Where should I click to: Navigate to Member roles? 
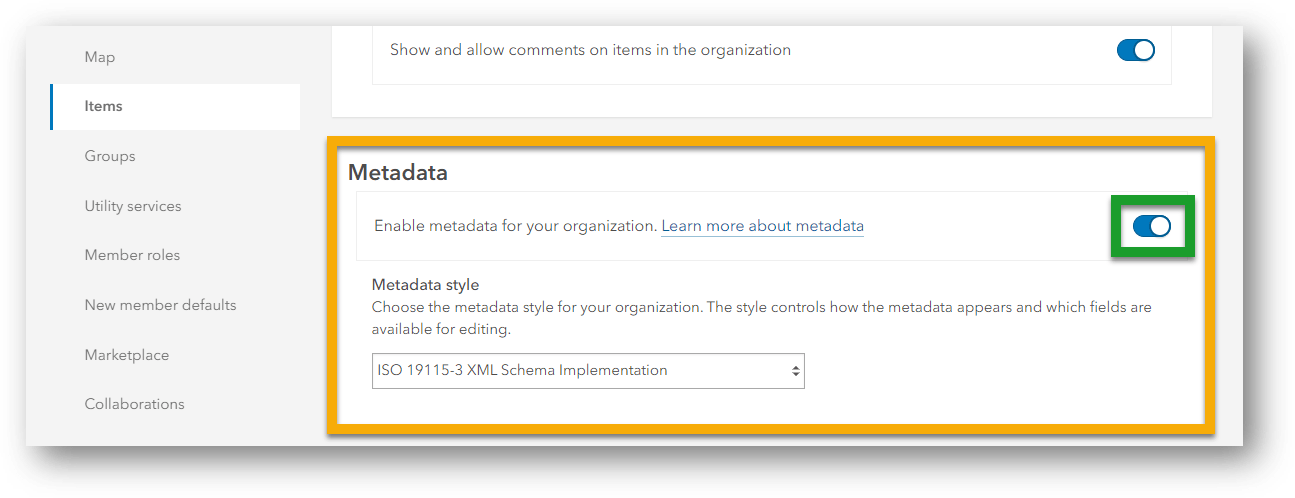pyautogui.click(x=132, y=255)
